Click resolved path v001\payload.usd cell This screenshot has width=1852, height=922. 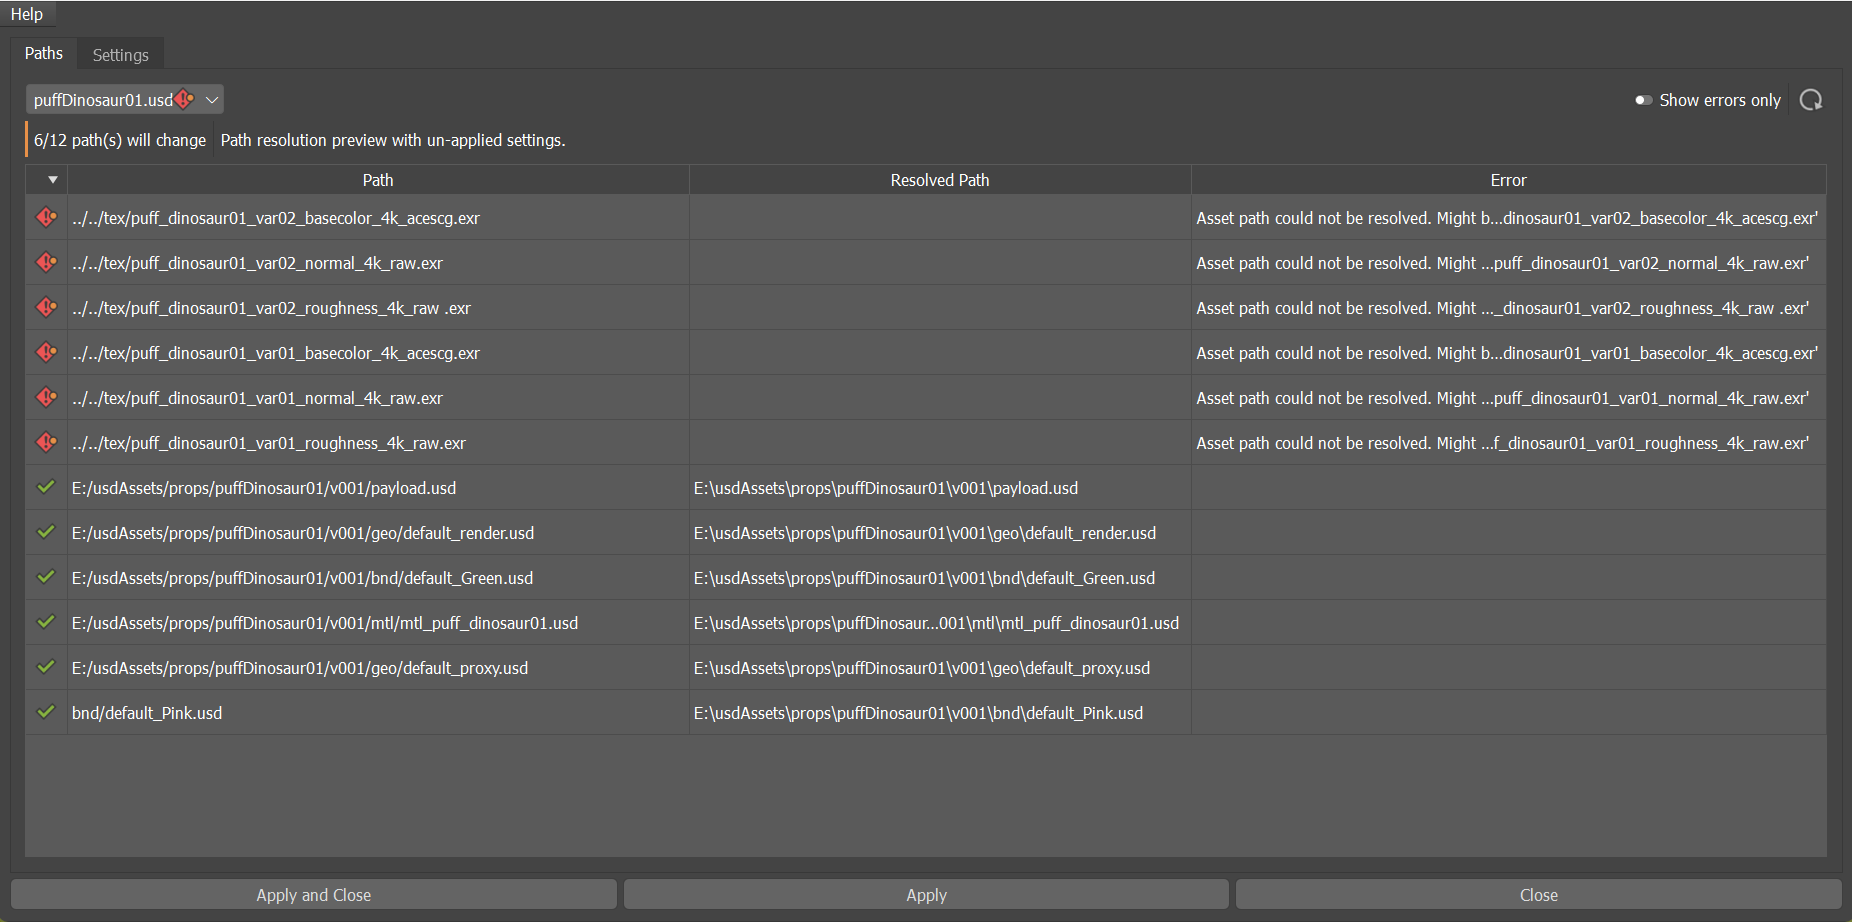(940, 487)
